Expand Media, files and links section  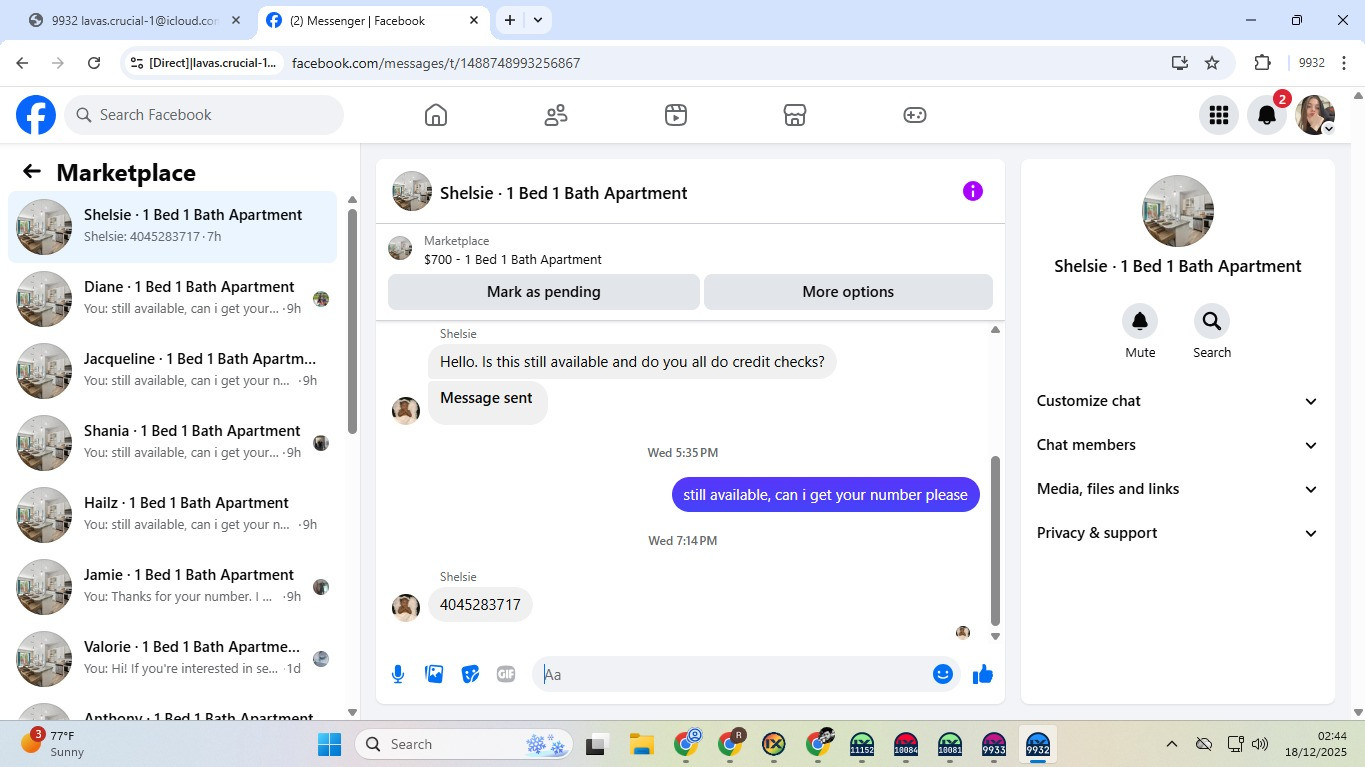tap(1178, 489)
